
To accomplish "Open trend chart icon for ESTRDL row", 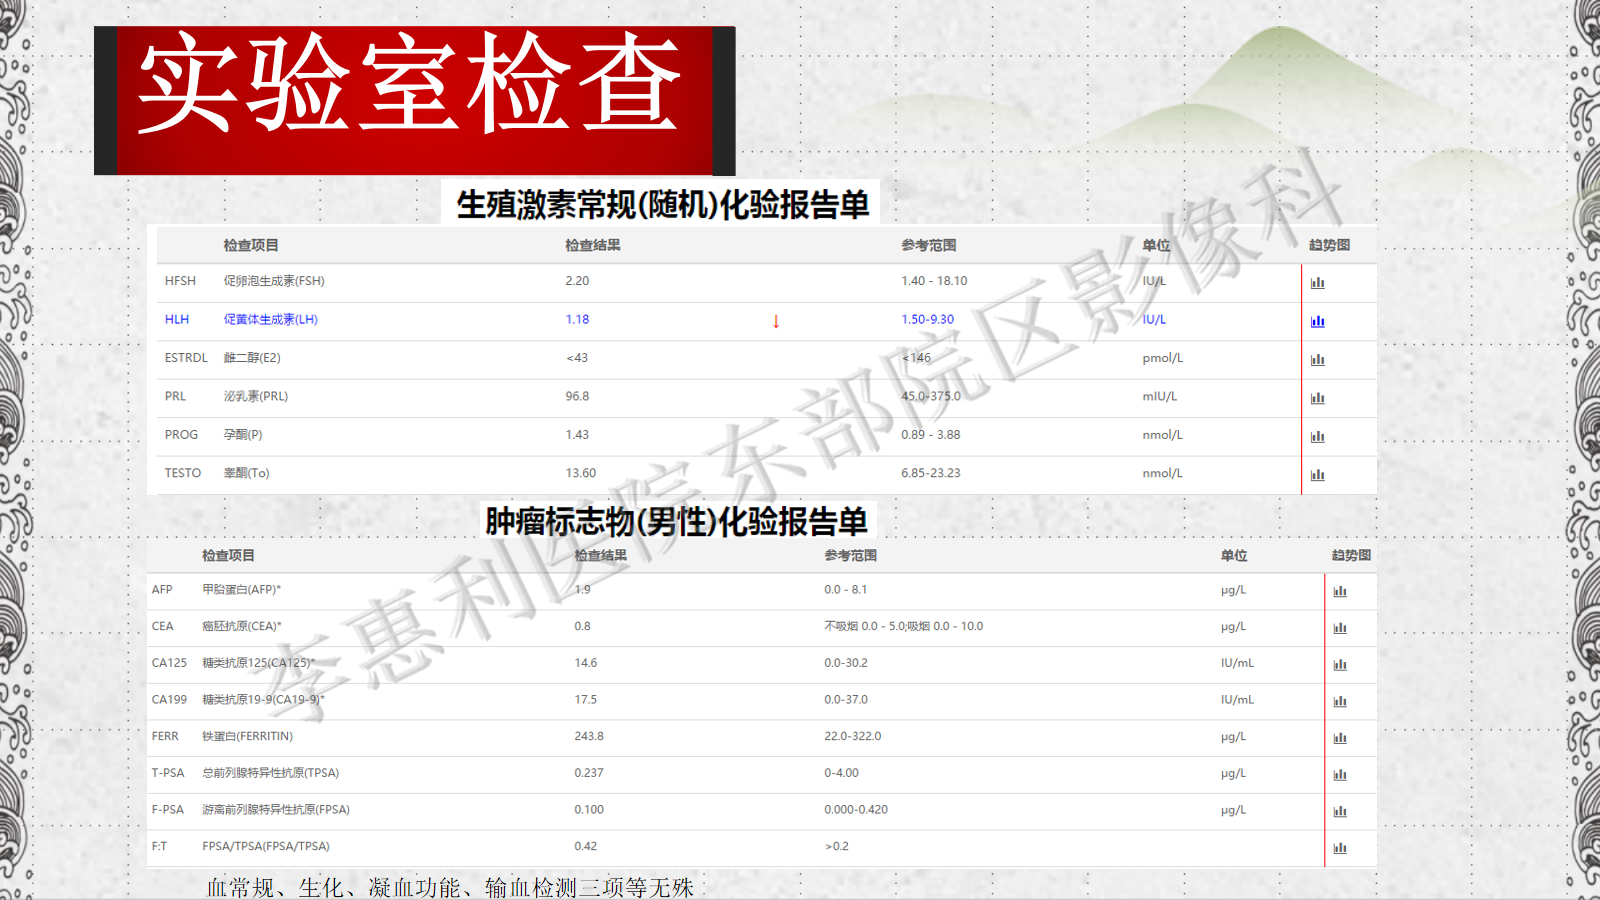I will [x=1317, y=359].
